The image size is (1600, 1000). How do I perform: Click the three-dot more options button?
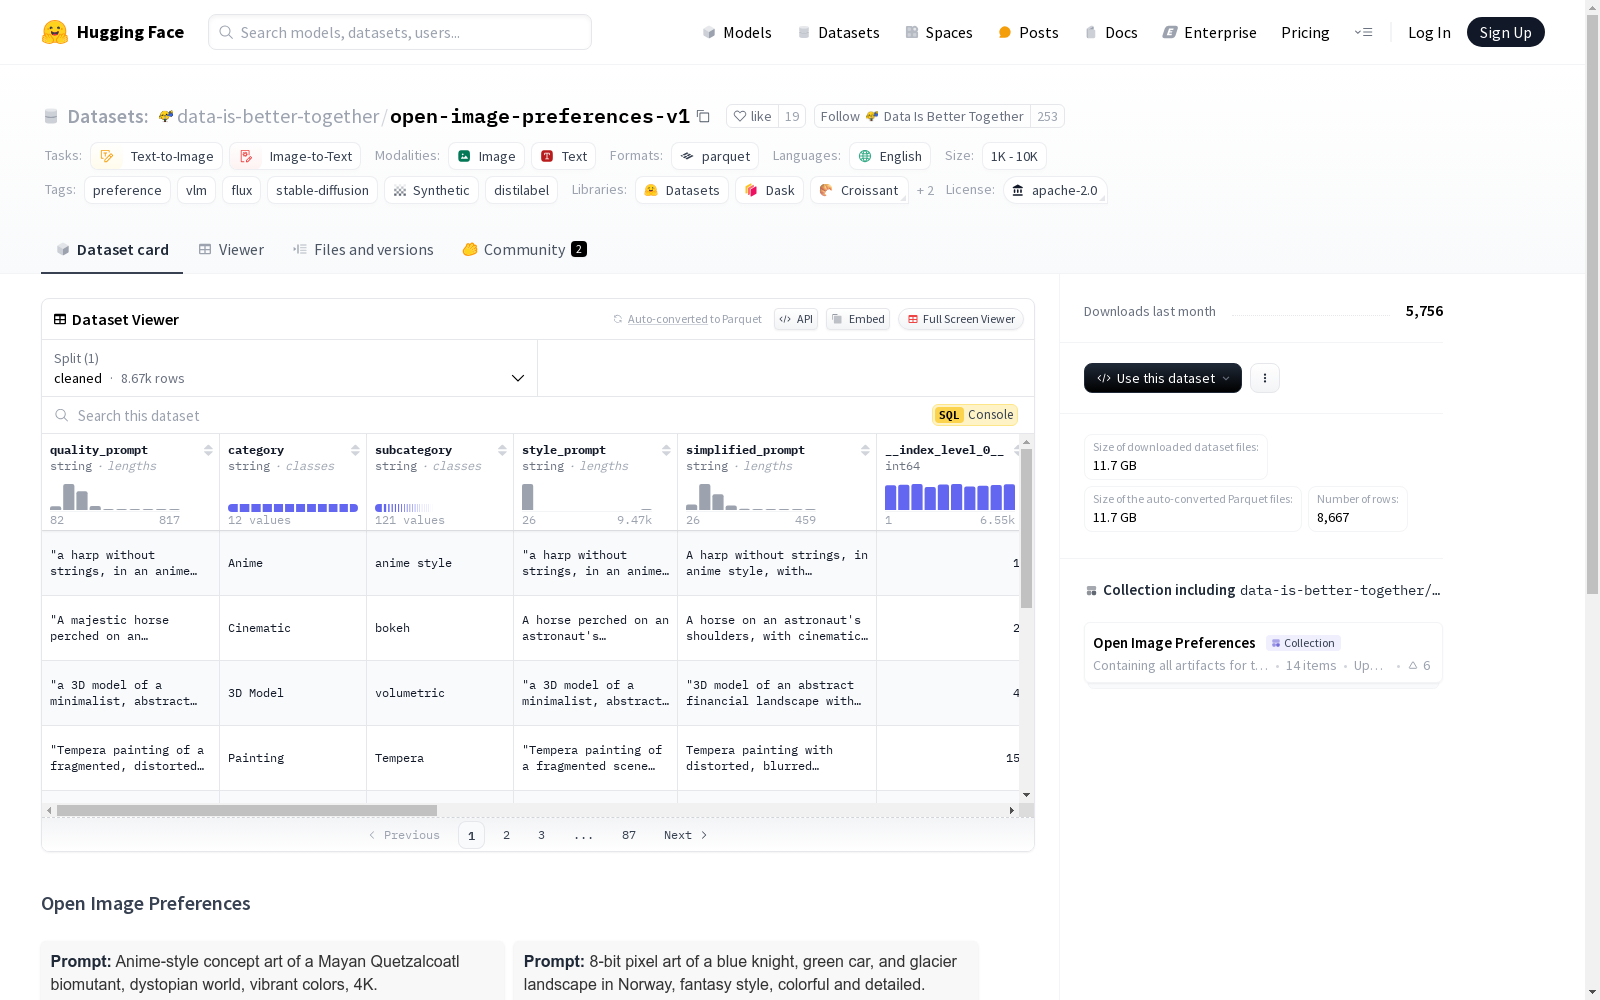click(x=1265, y=378)
